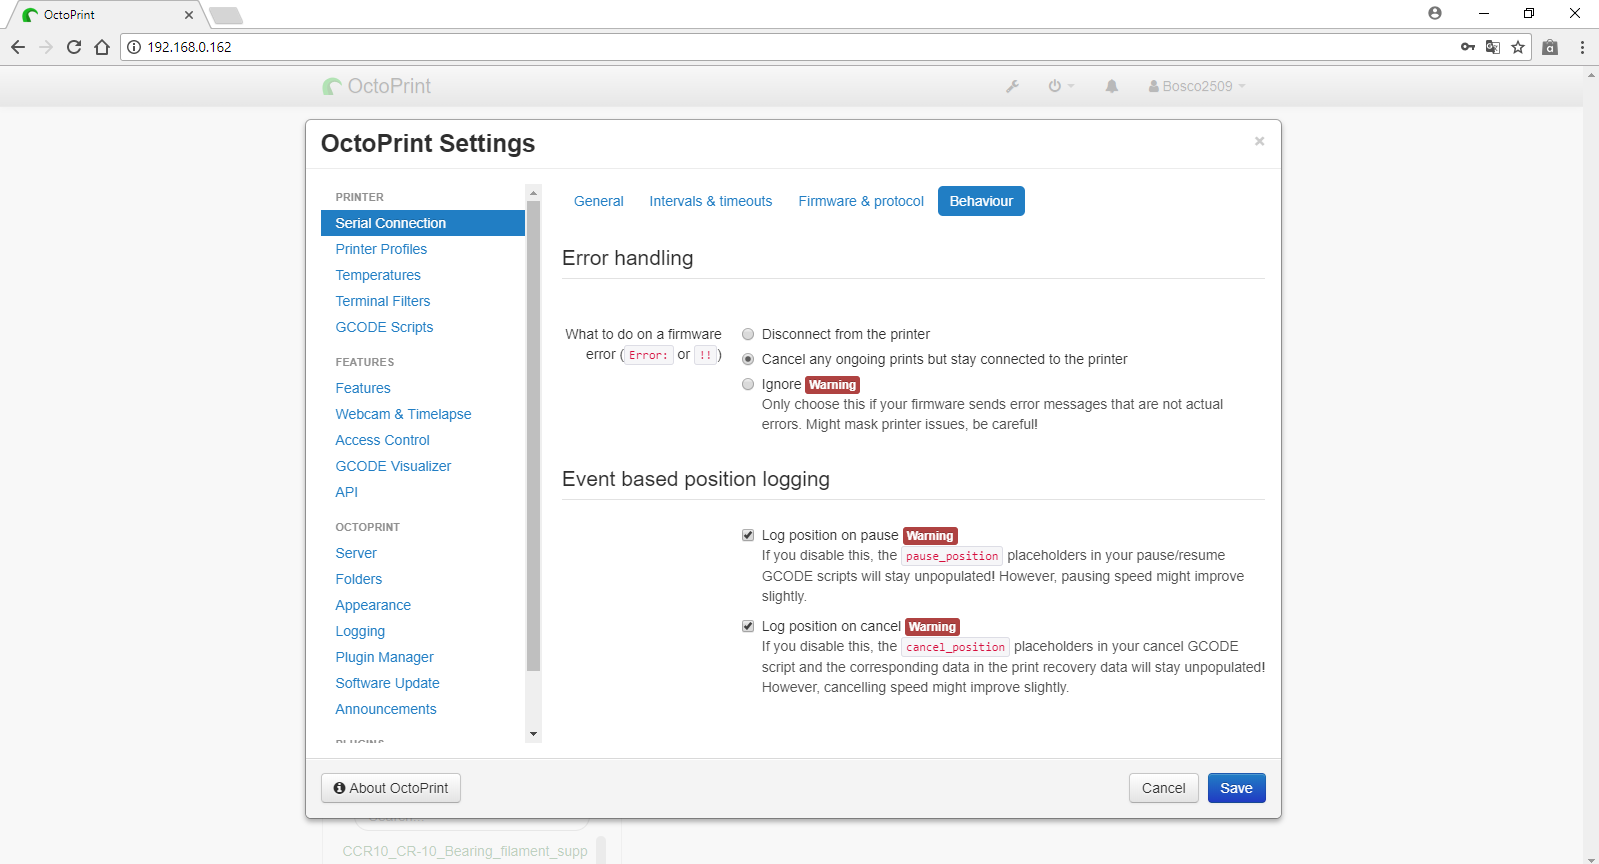Open Plugin Manager

pyautogui.click(x=423, y=657)
